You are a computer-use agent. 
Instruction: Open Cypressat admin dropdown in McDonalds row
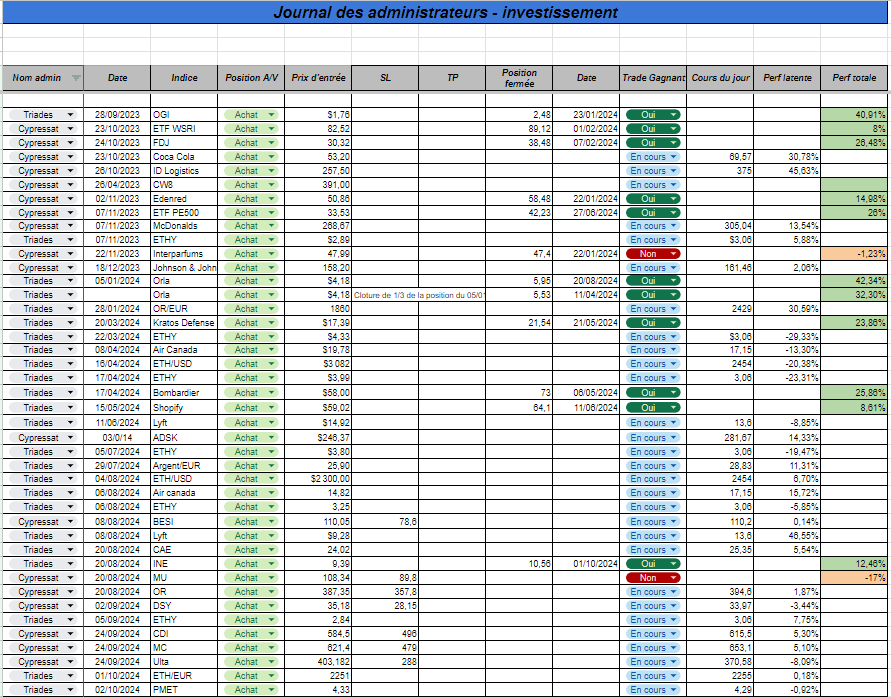click(43, 226)
